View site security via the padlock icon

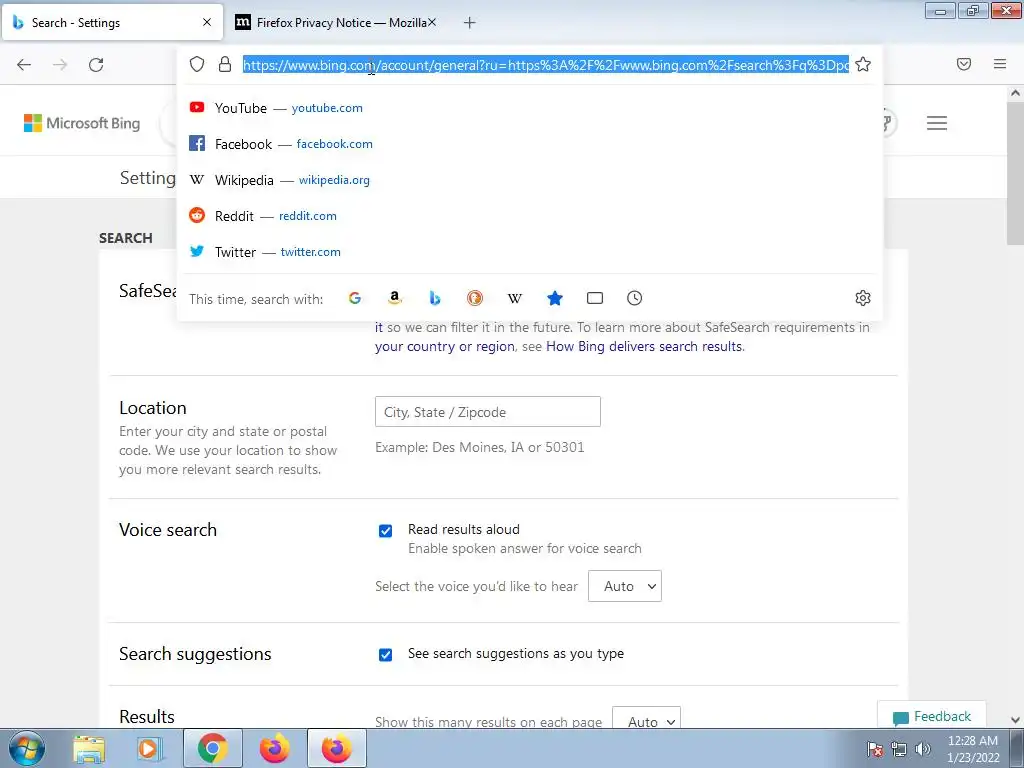(x=225, y=64)
